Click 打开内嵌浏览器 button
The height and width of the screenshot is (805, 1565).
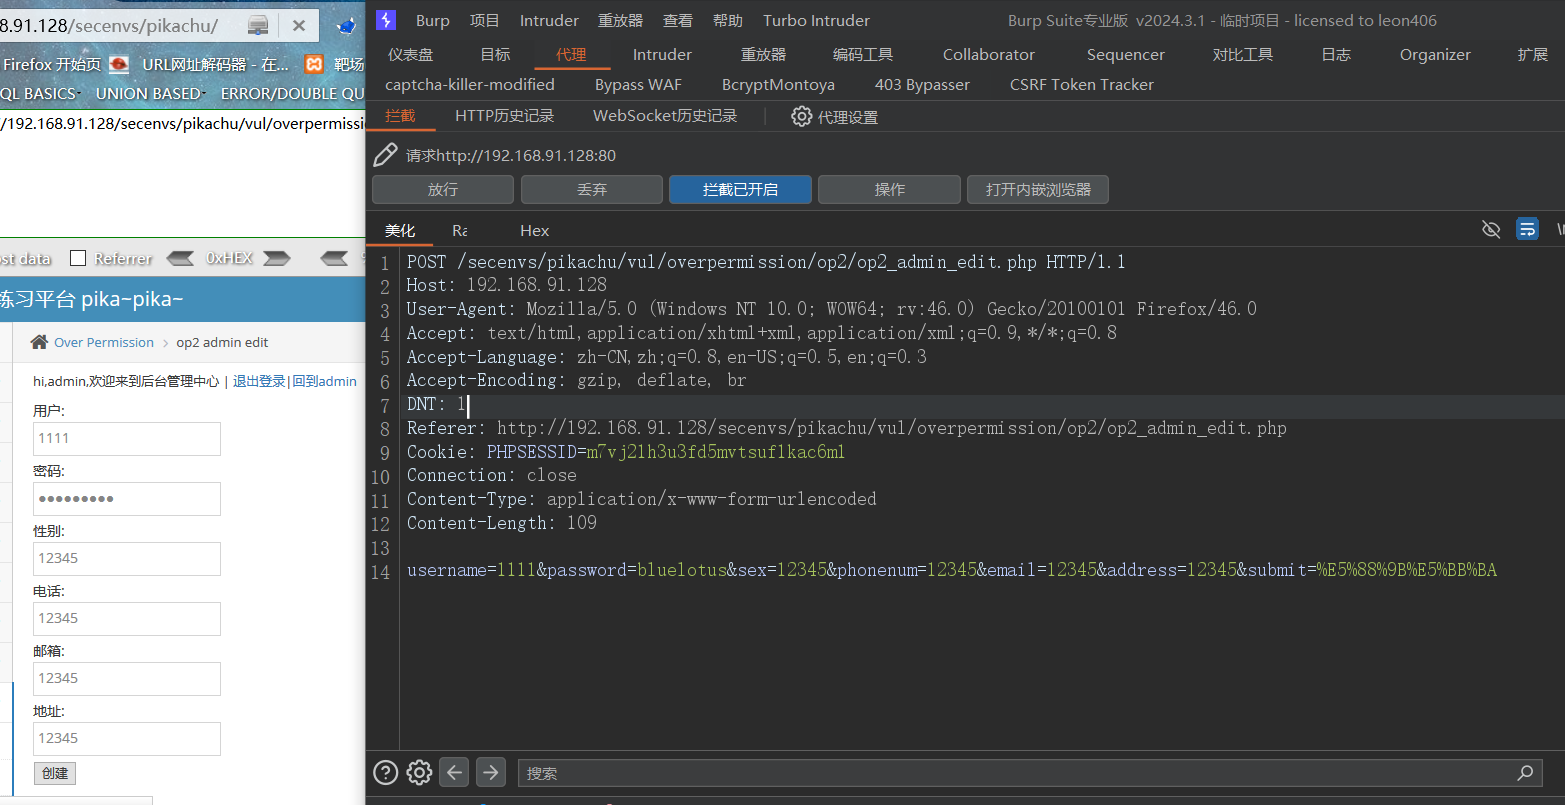[1038, 189]
